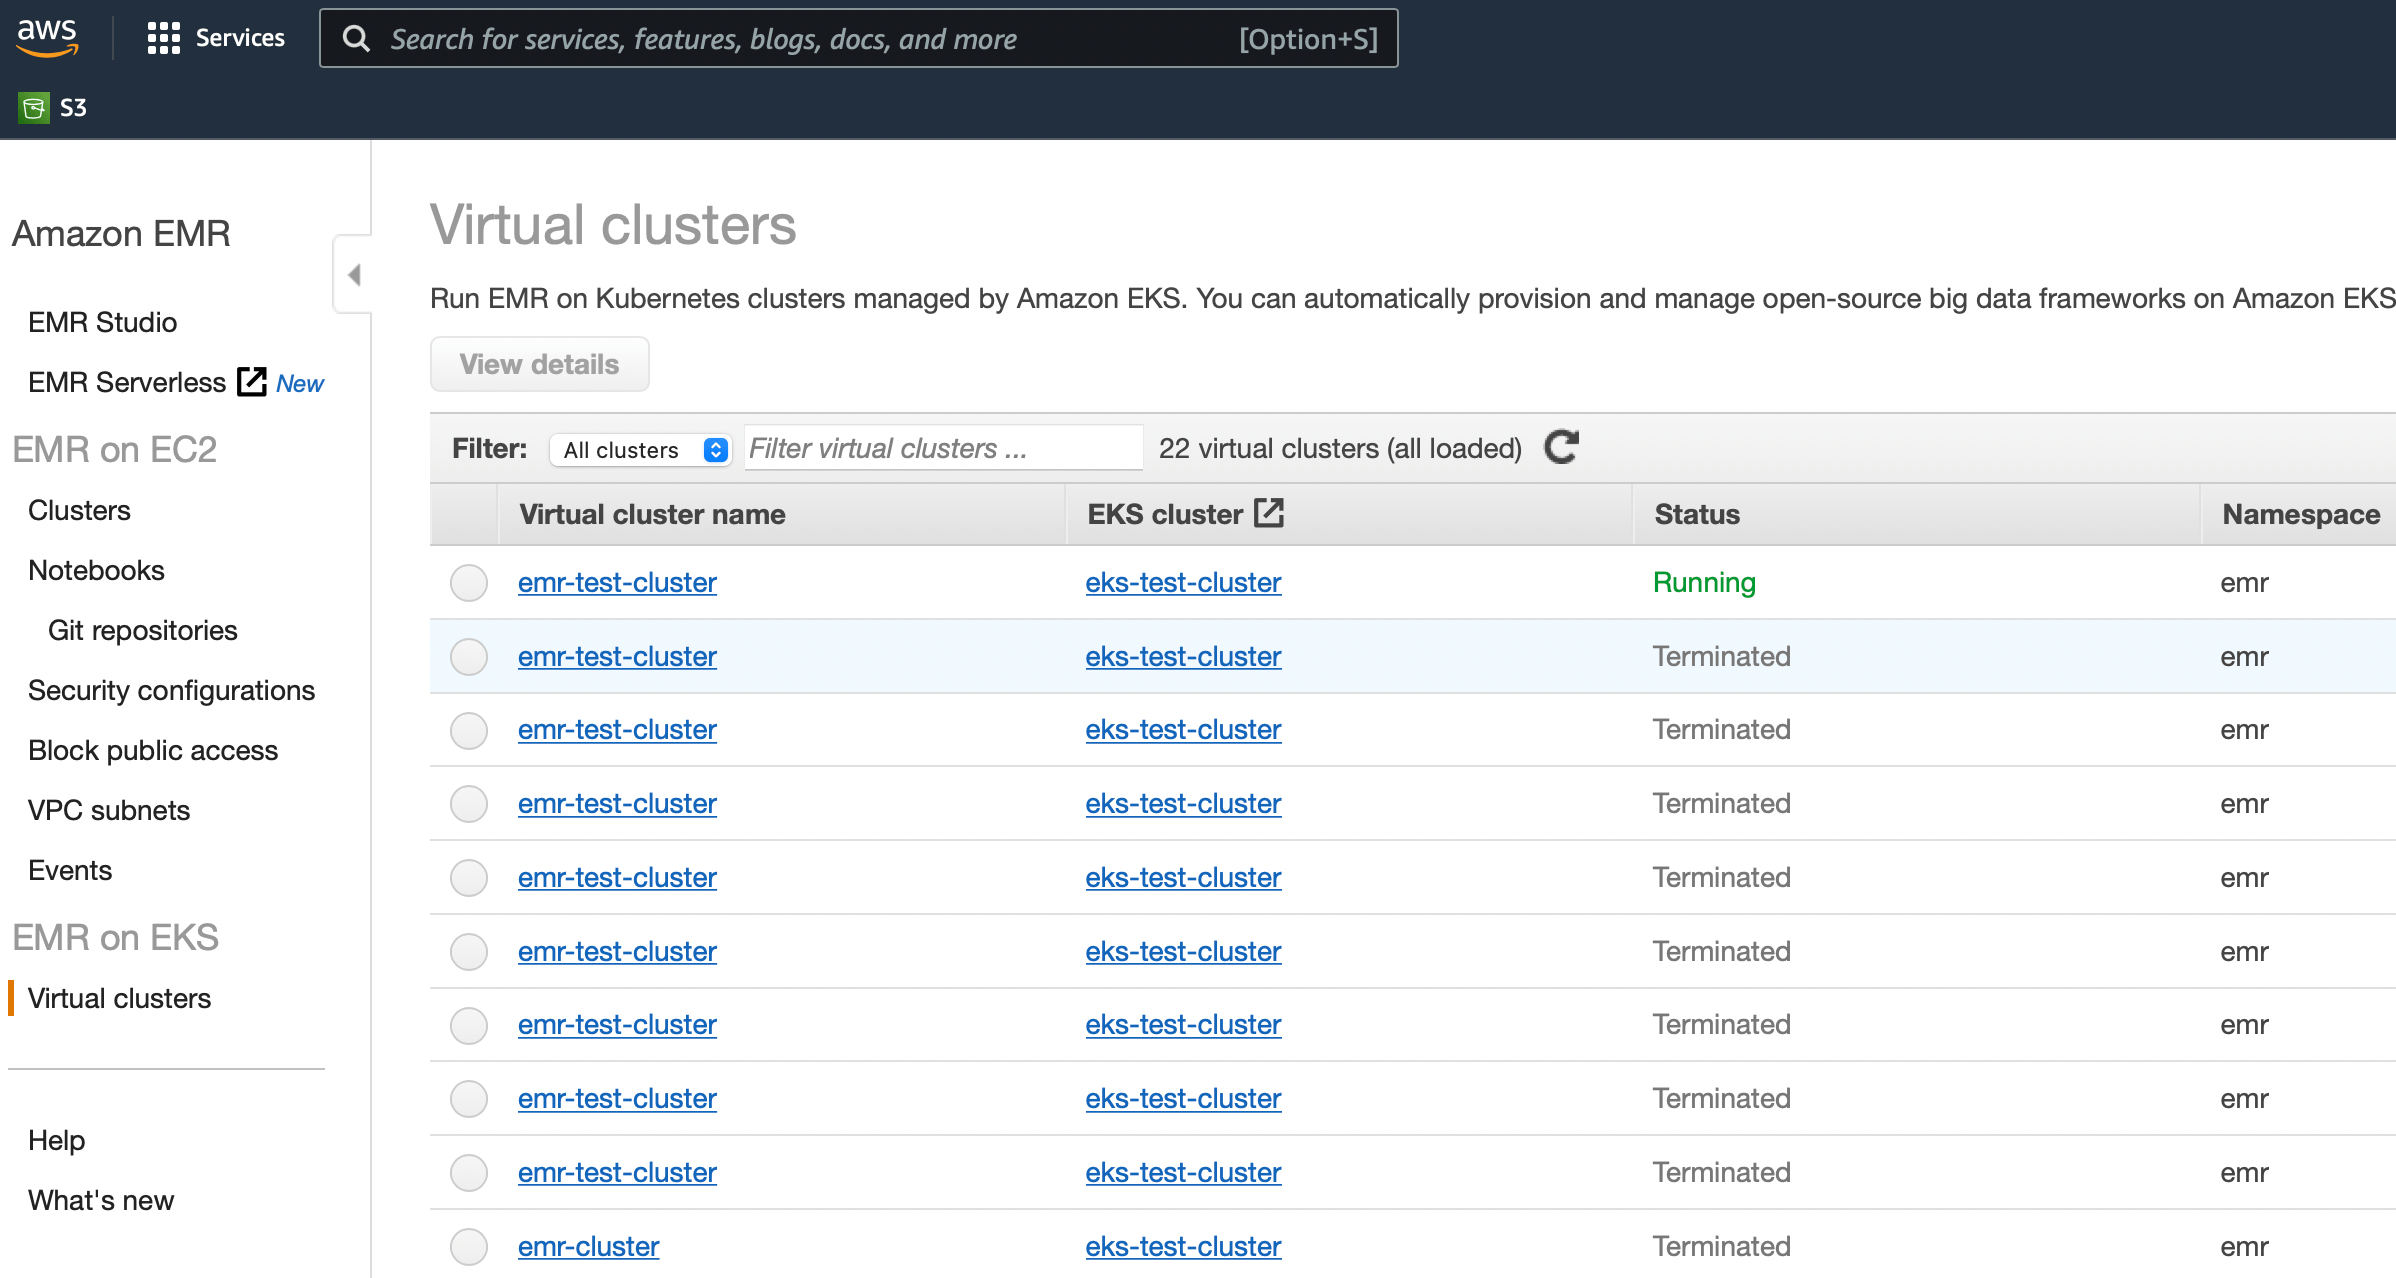Collapse the Amazon EMR side navigation arrow
Viewport: 2396px width, 1278px height.
[353, 274]
